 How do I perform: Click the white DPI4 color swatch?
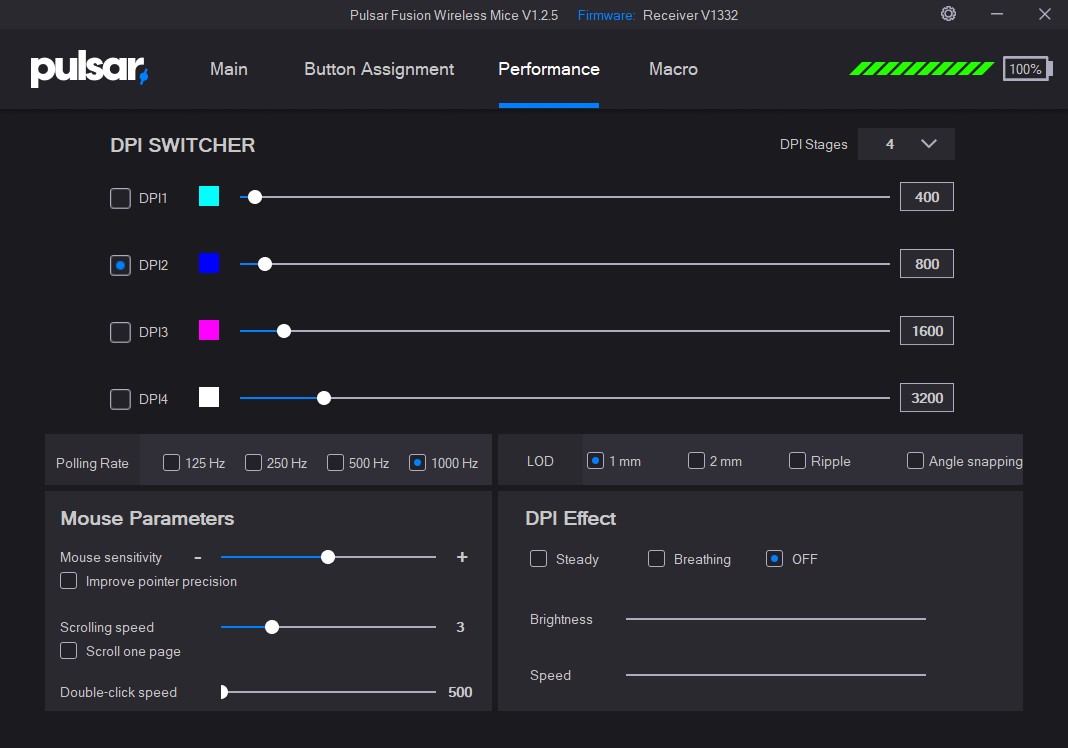pyautogui.click(x=209, y=397)
